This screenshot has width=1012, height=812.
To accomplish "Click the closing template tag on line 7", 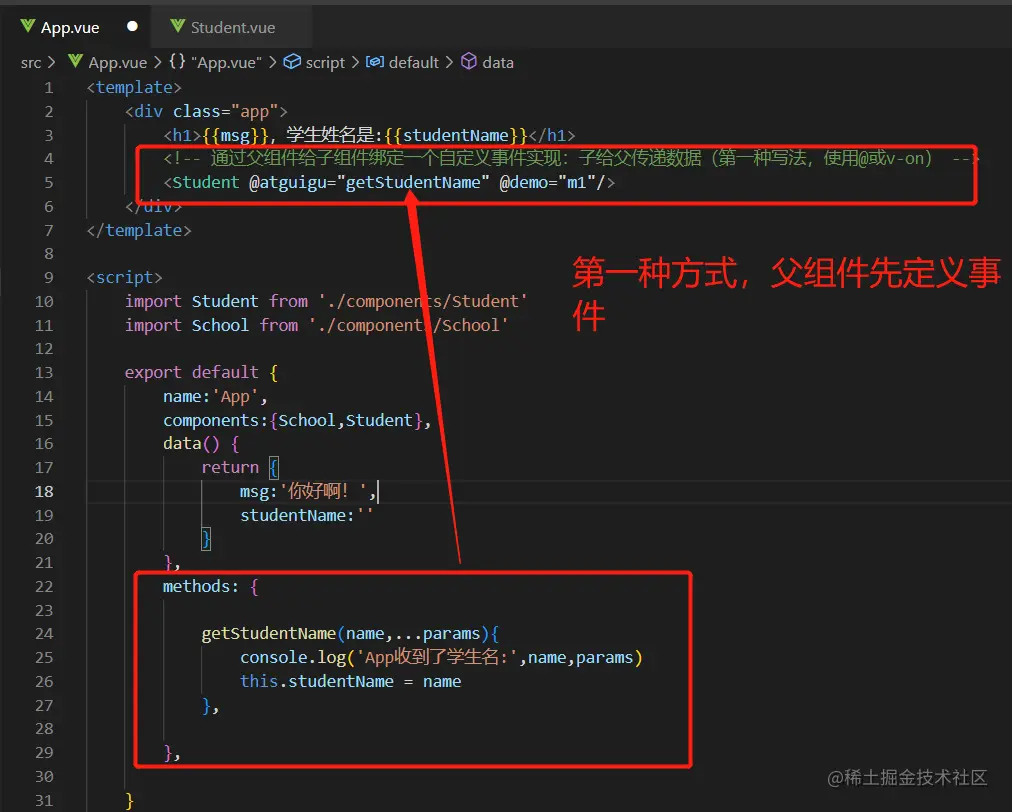I will coord(139,230).
